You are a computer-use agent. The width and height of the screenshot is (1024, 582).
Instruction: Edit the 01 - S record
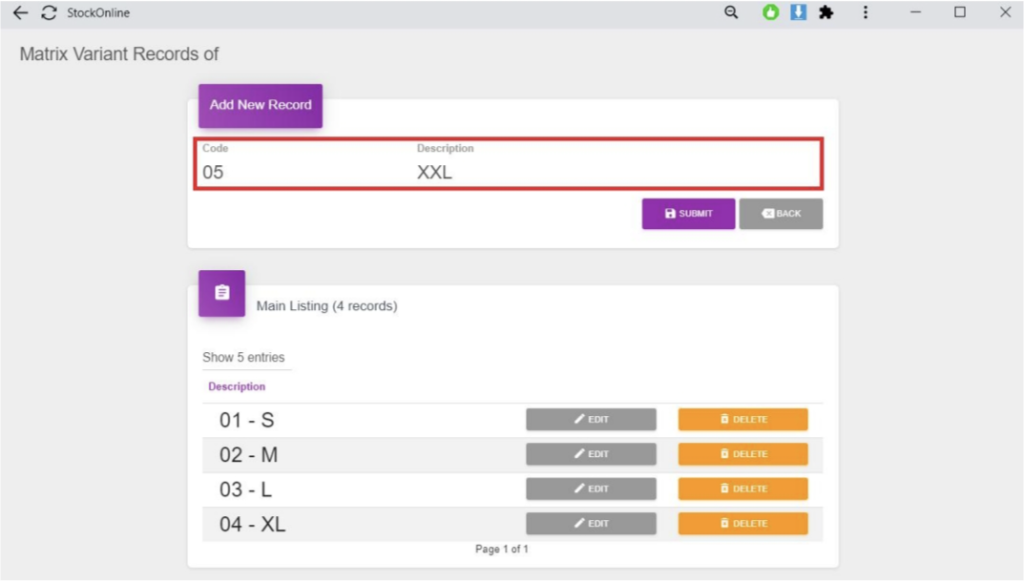[591, 419]
